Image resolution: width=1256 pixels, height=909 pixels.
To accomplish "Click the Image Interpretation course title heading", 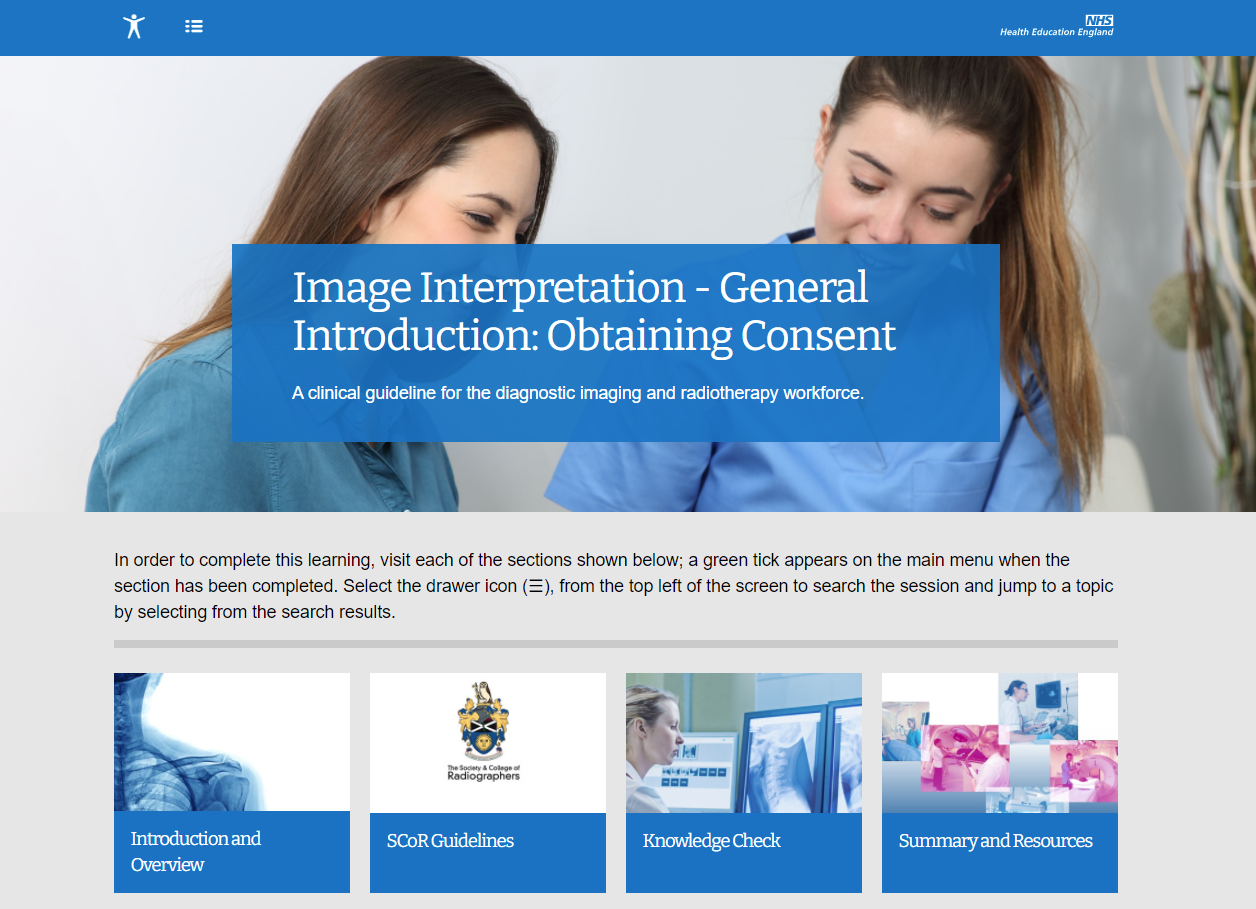I will pyautogui.click(x=594, y=311).
